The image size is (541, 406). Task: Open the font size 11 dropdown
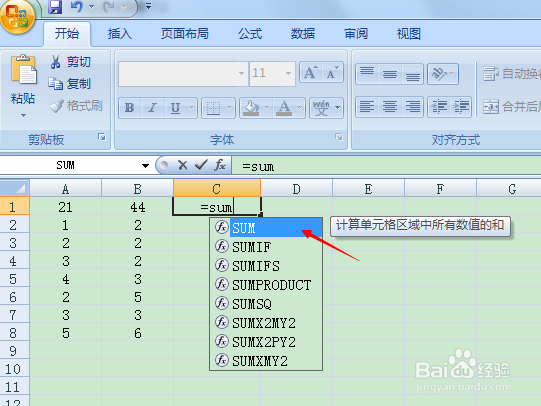coord(288,73)
